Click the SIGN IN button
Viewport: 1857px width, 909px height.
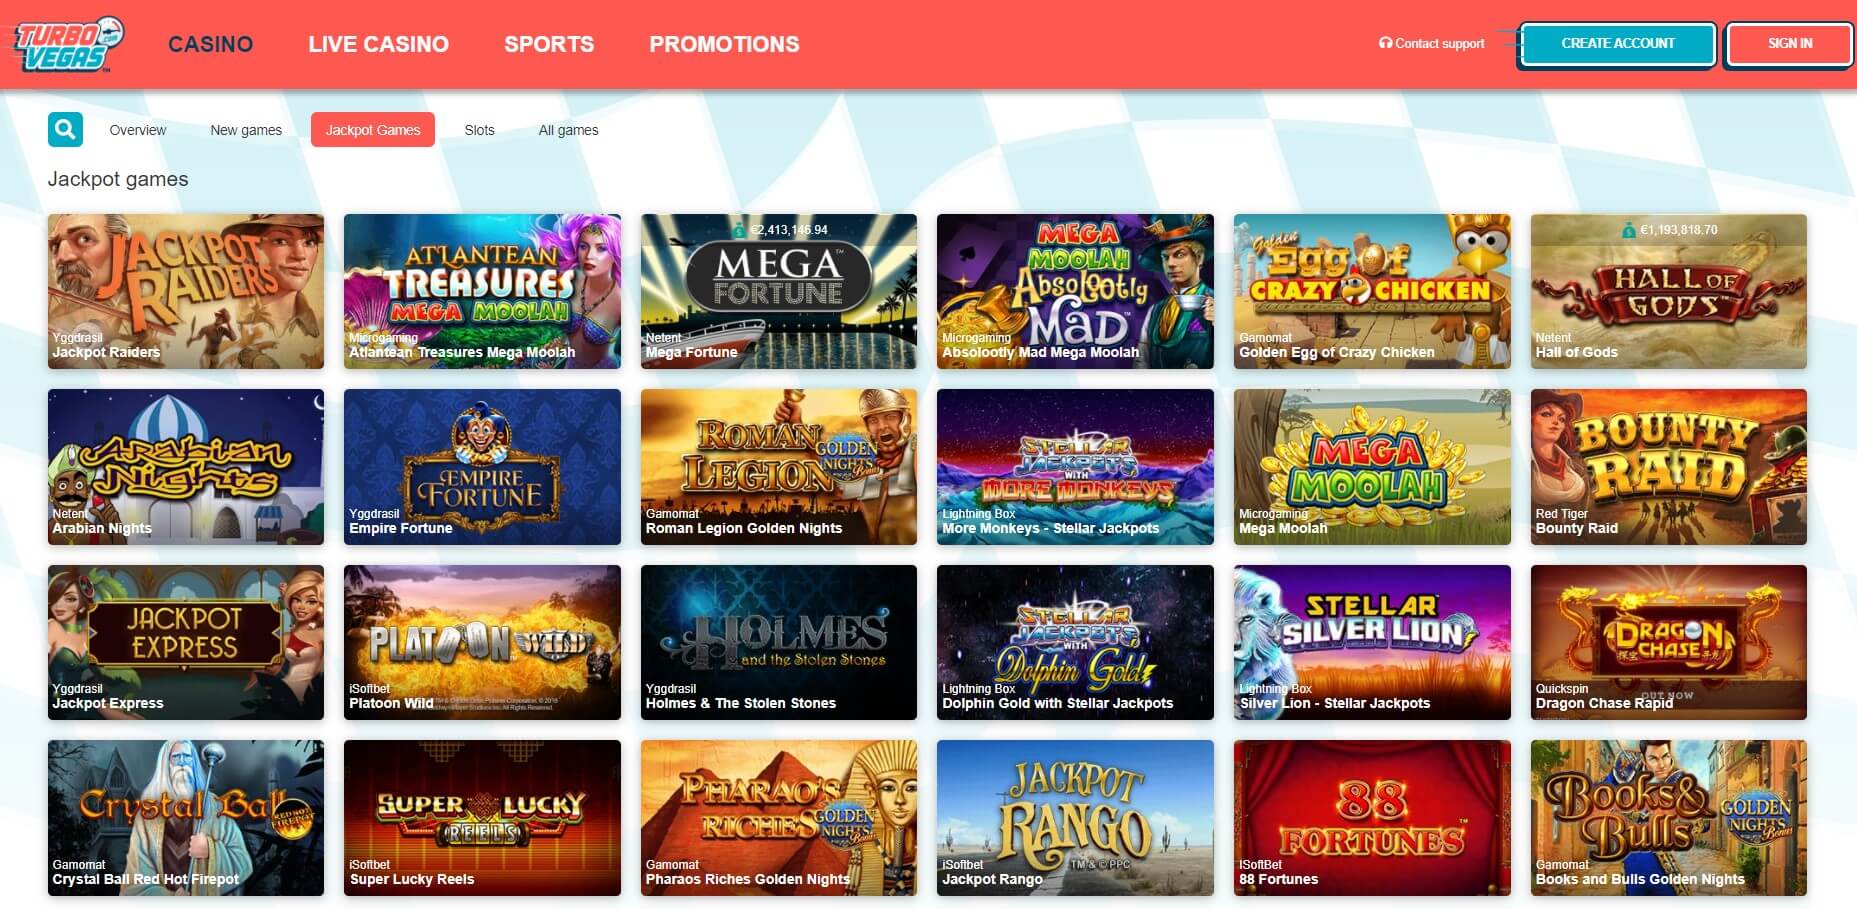click(x=1790, y=44)
